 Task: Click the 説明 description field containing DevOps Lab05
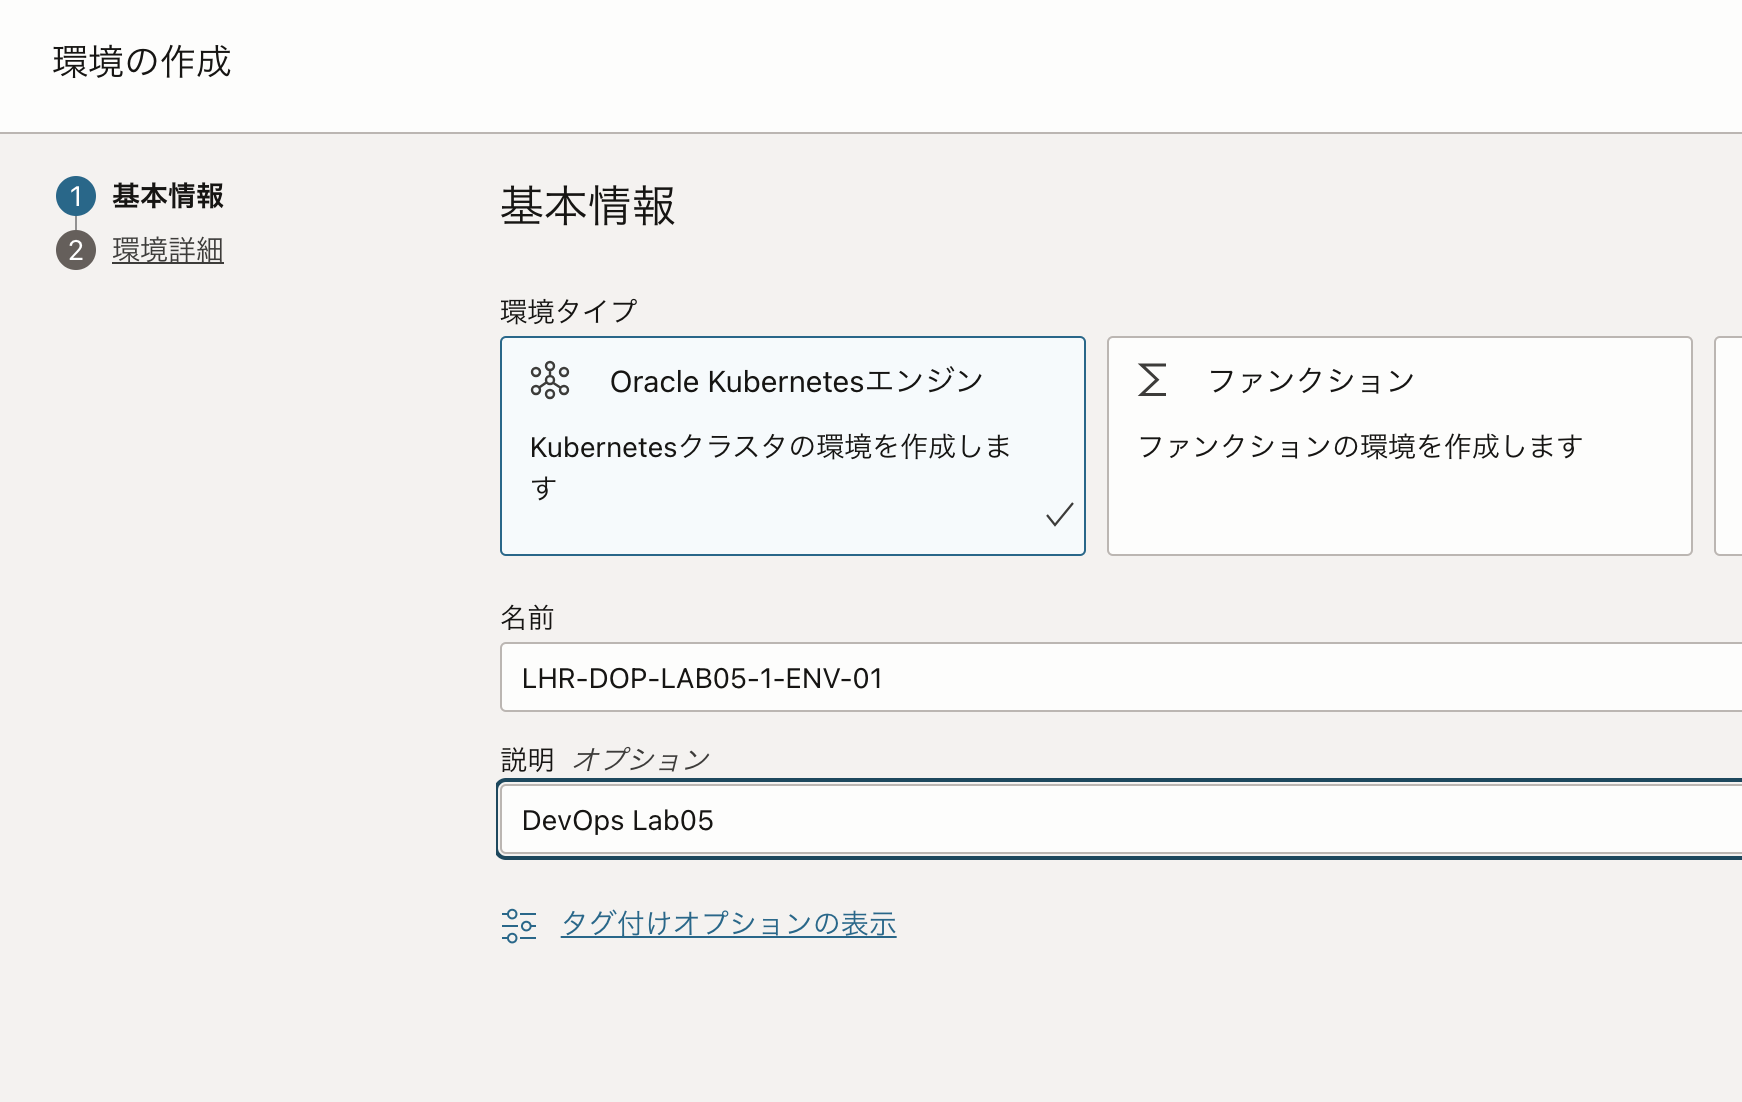(x=1000, y=819)
